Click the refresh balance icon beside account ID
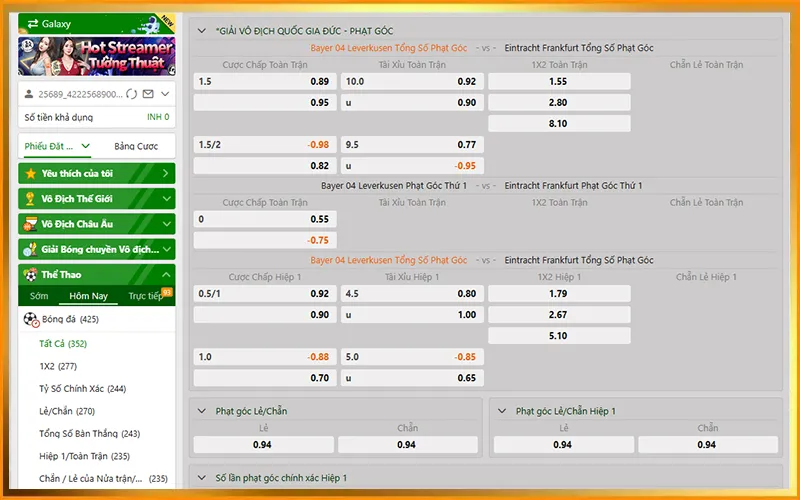The width and height of the screenshot is (800, 500). tap(133, 94)
